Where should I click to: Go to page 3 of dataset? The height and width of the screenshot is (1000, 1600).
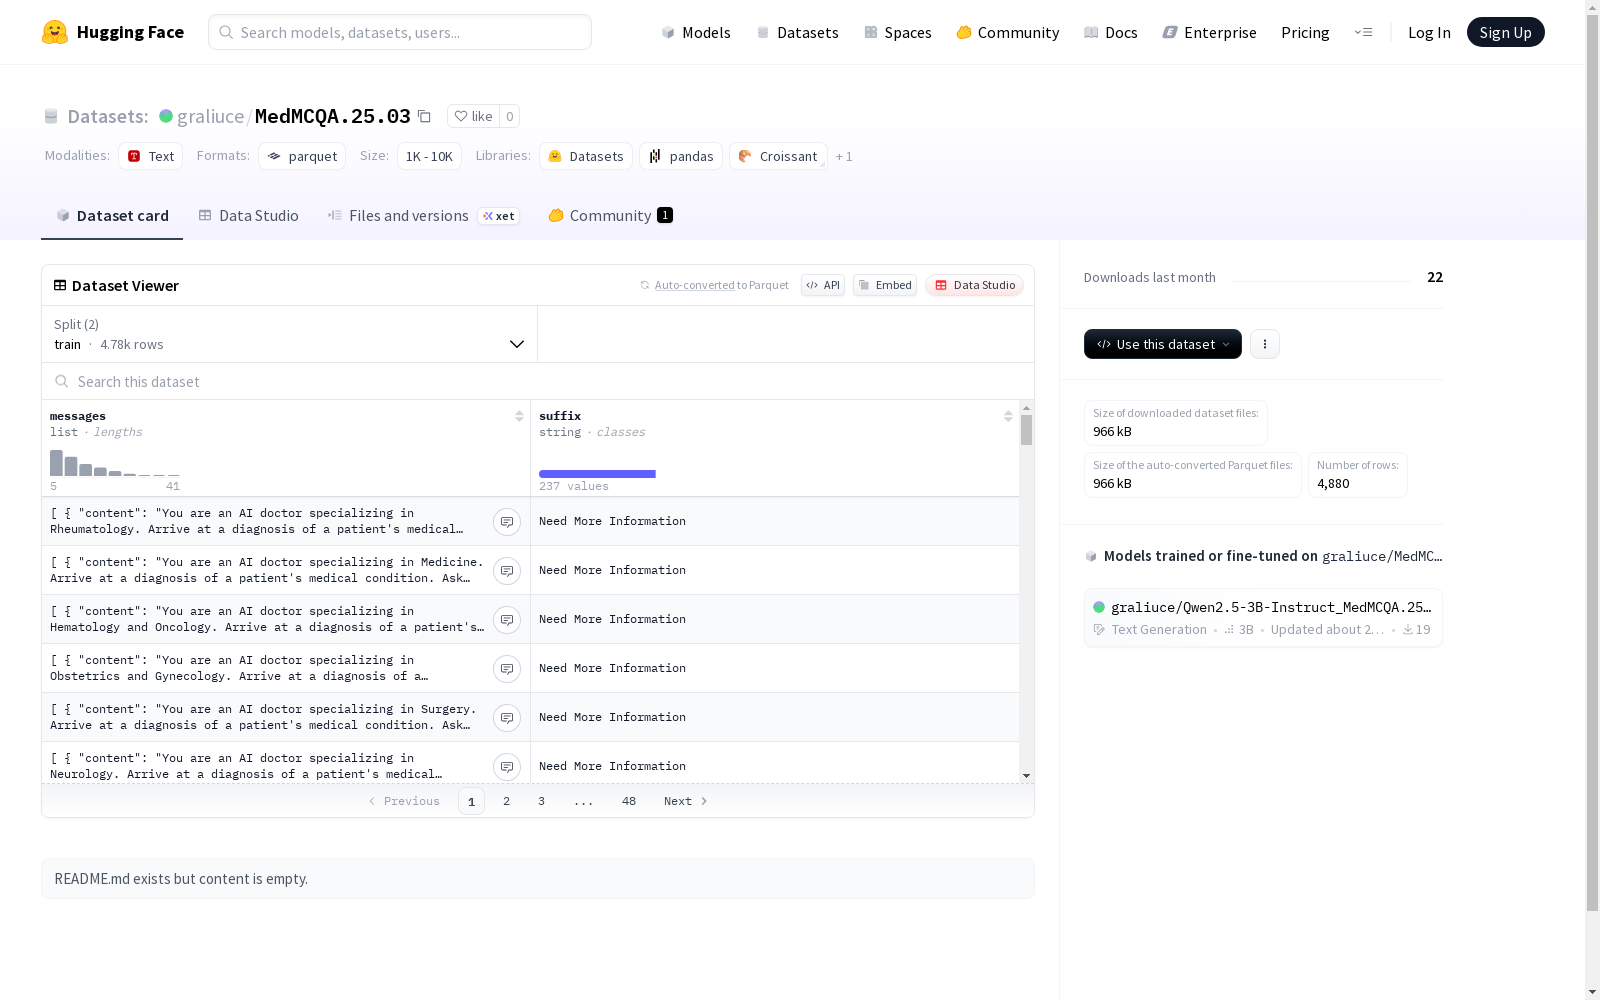541,801
